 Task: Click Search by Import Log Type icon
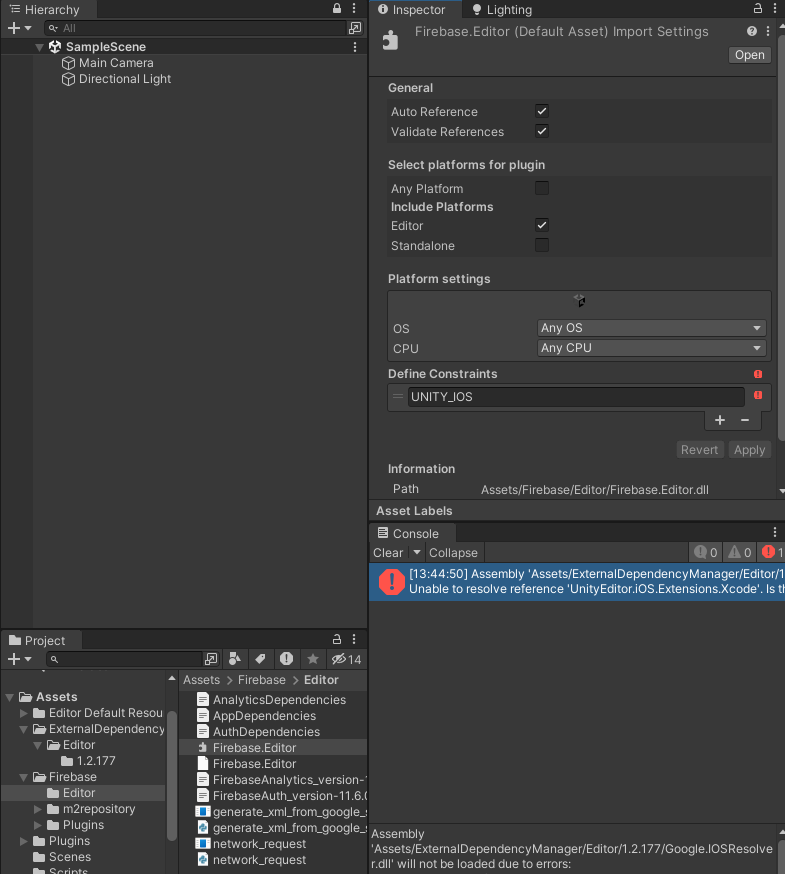[x=287, y=659]
